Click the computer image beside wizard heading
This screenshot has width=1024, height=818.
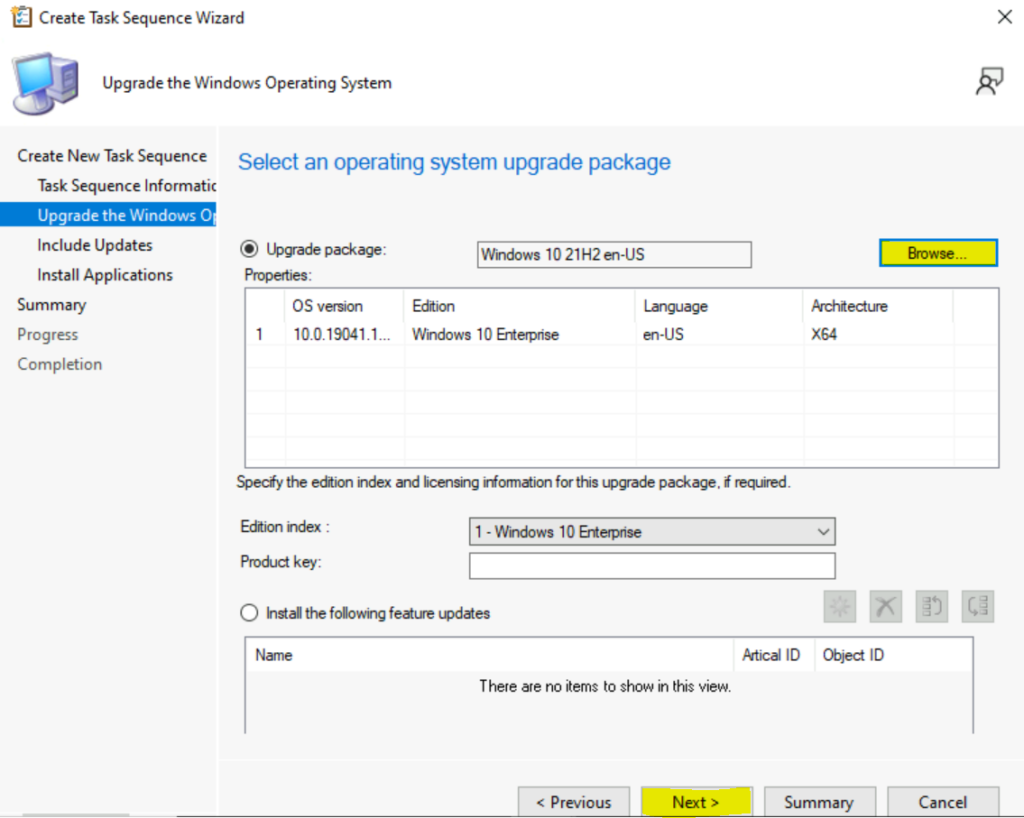[x=44, y=84]
